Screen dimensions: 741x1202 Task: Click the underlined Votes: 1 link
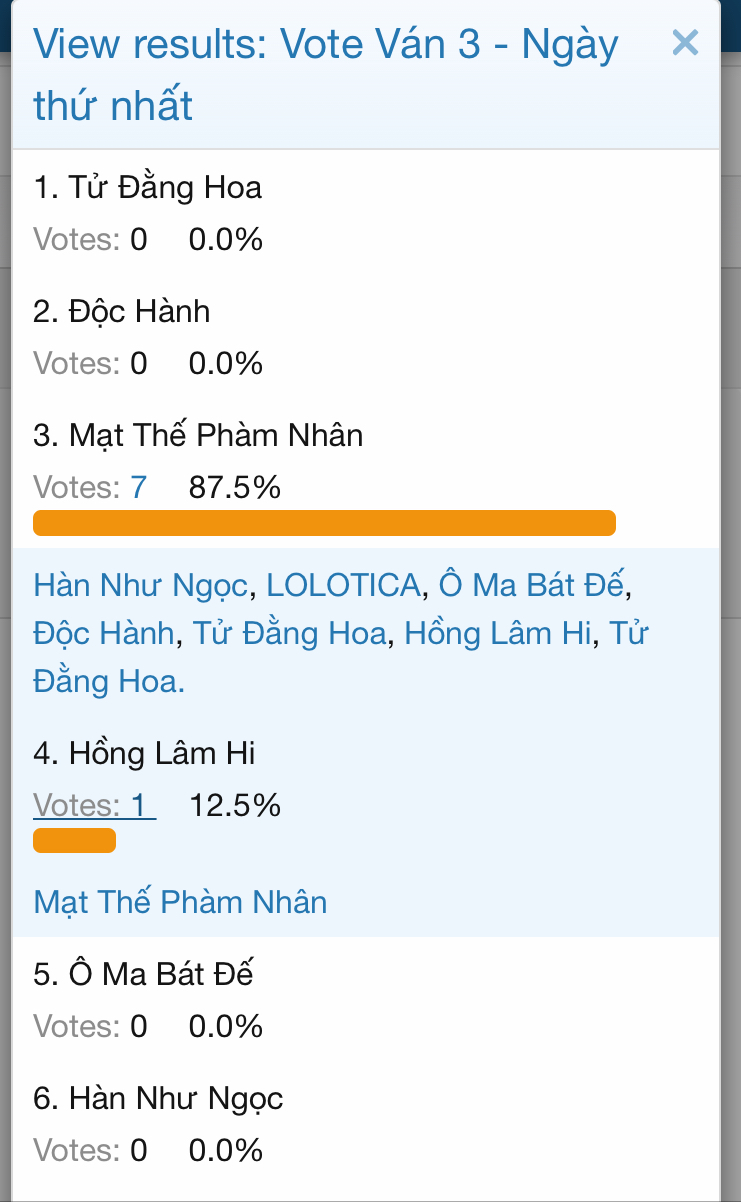pyautogui.click(x=94, y=805)
